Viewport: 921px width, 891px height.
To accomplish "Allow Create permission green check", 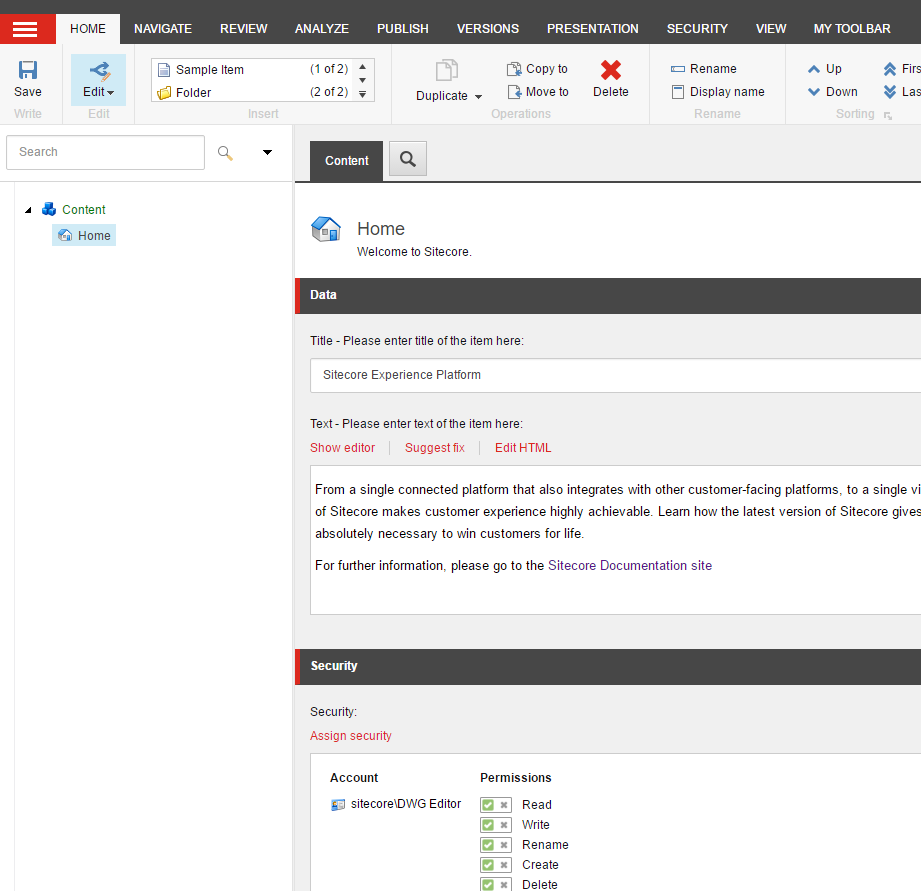I will [x=488, y=865].
